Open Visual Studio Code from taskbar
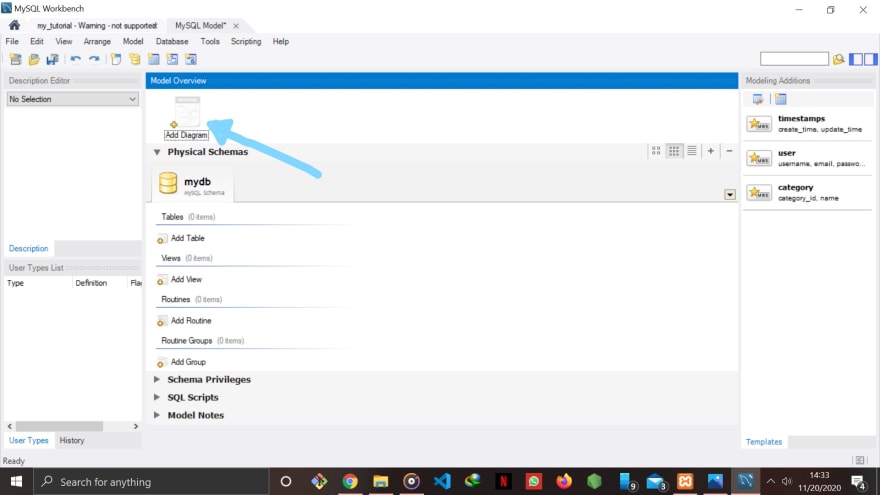880x495 pixels. pos(442,482)
